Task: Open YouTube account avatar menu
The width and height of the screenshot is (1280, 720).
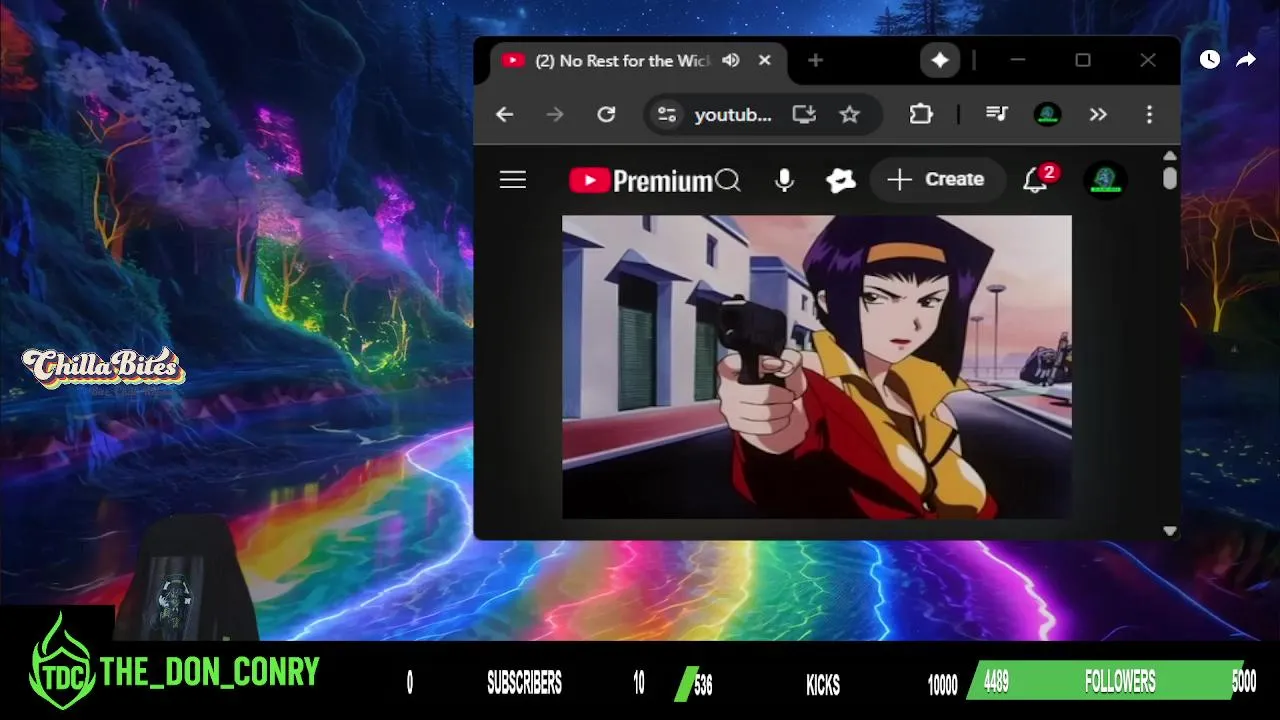Action: 1105,180
